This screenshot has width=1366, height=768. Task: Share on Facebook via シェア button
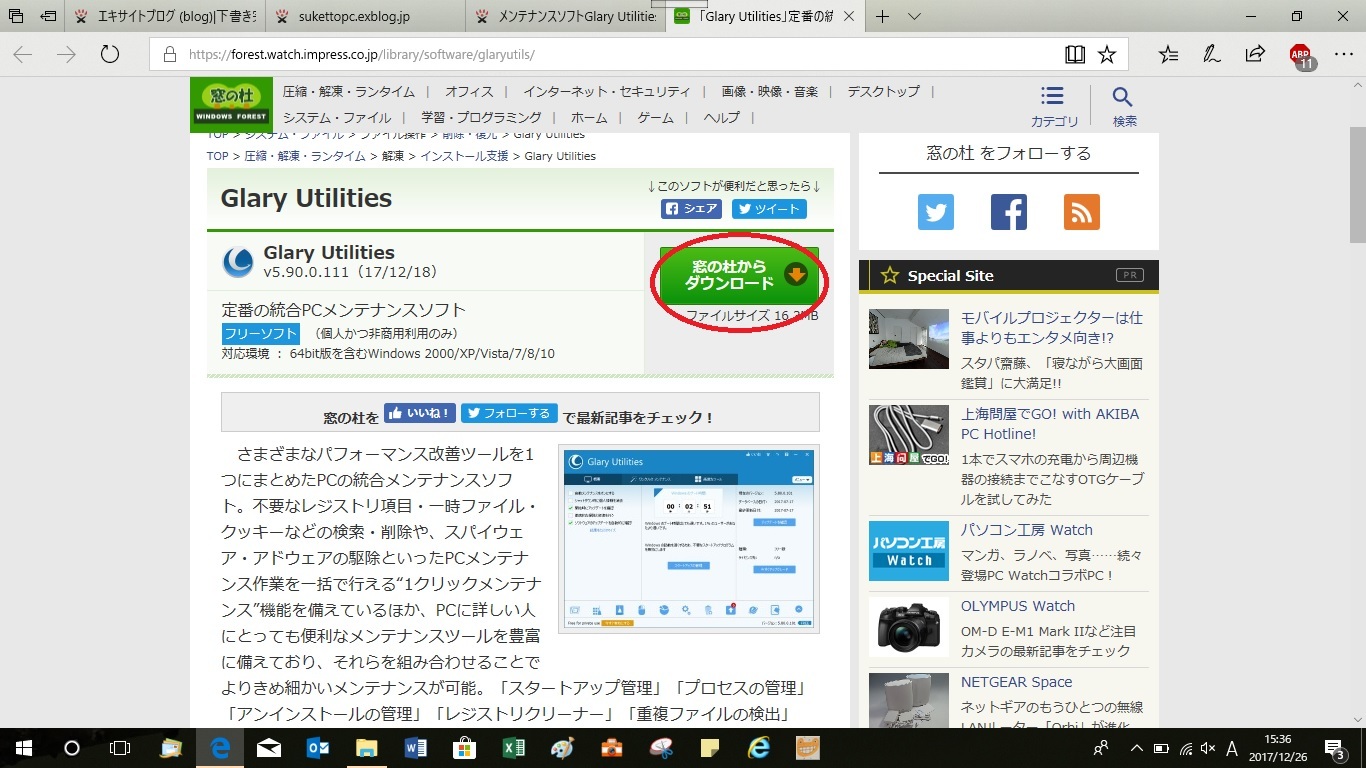(691, 209)
